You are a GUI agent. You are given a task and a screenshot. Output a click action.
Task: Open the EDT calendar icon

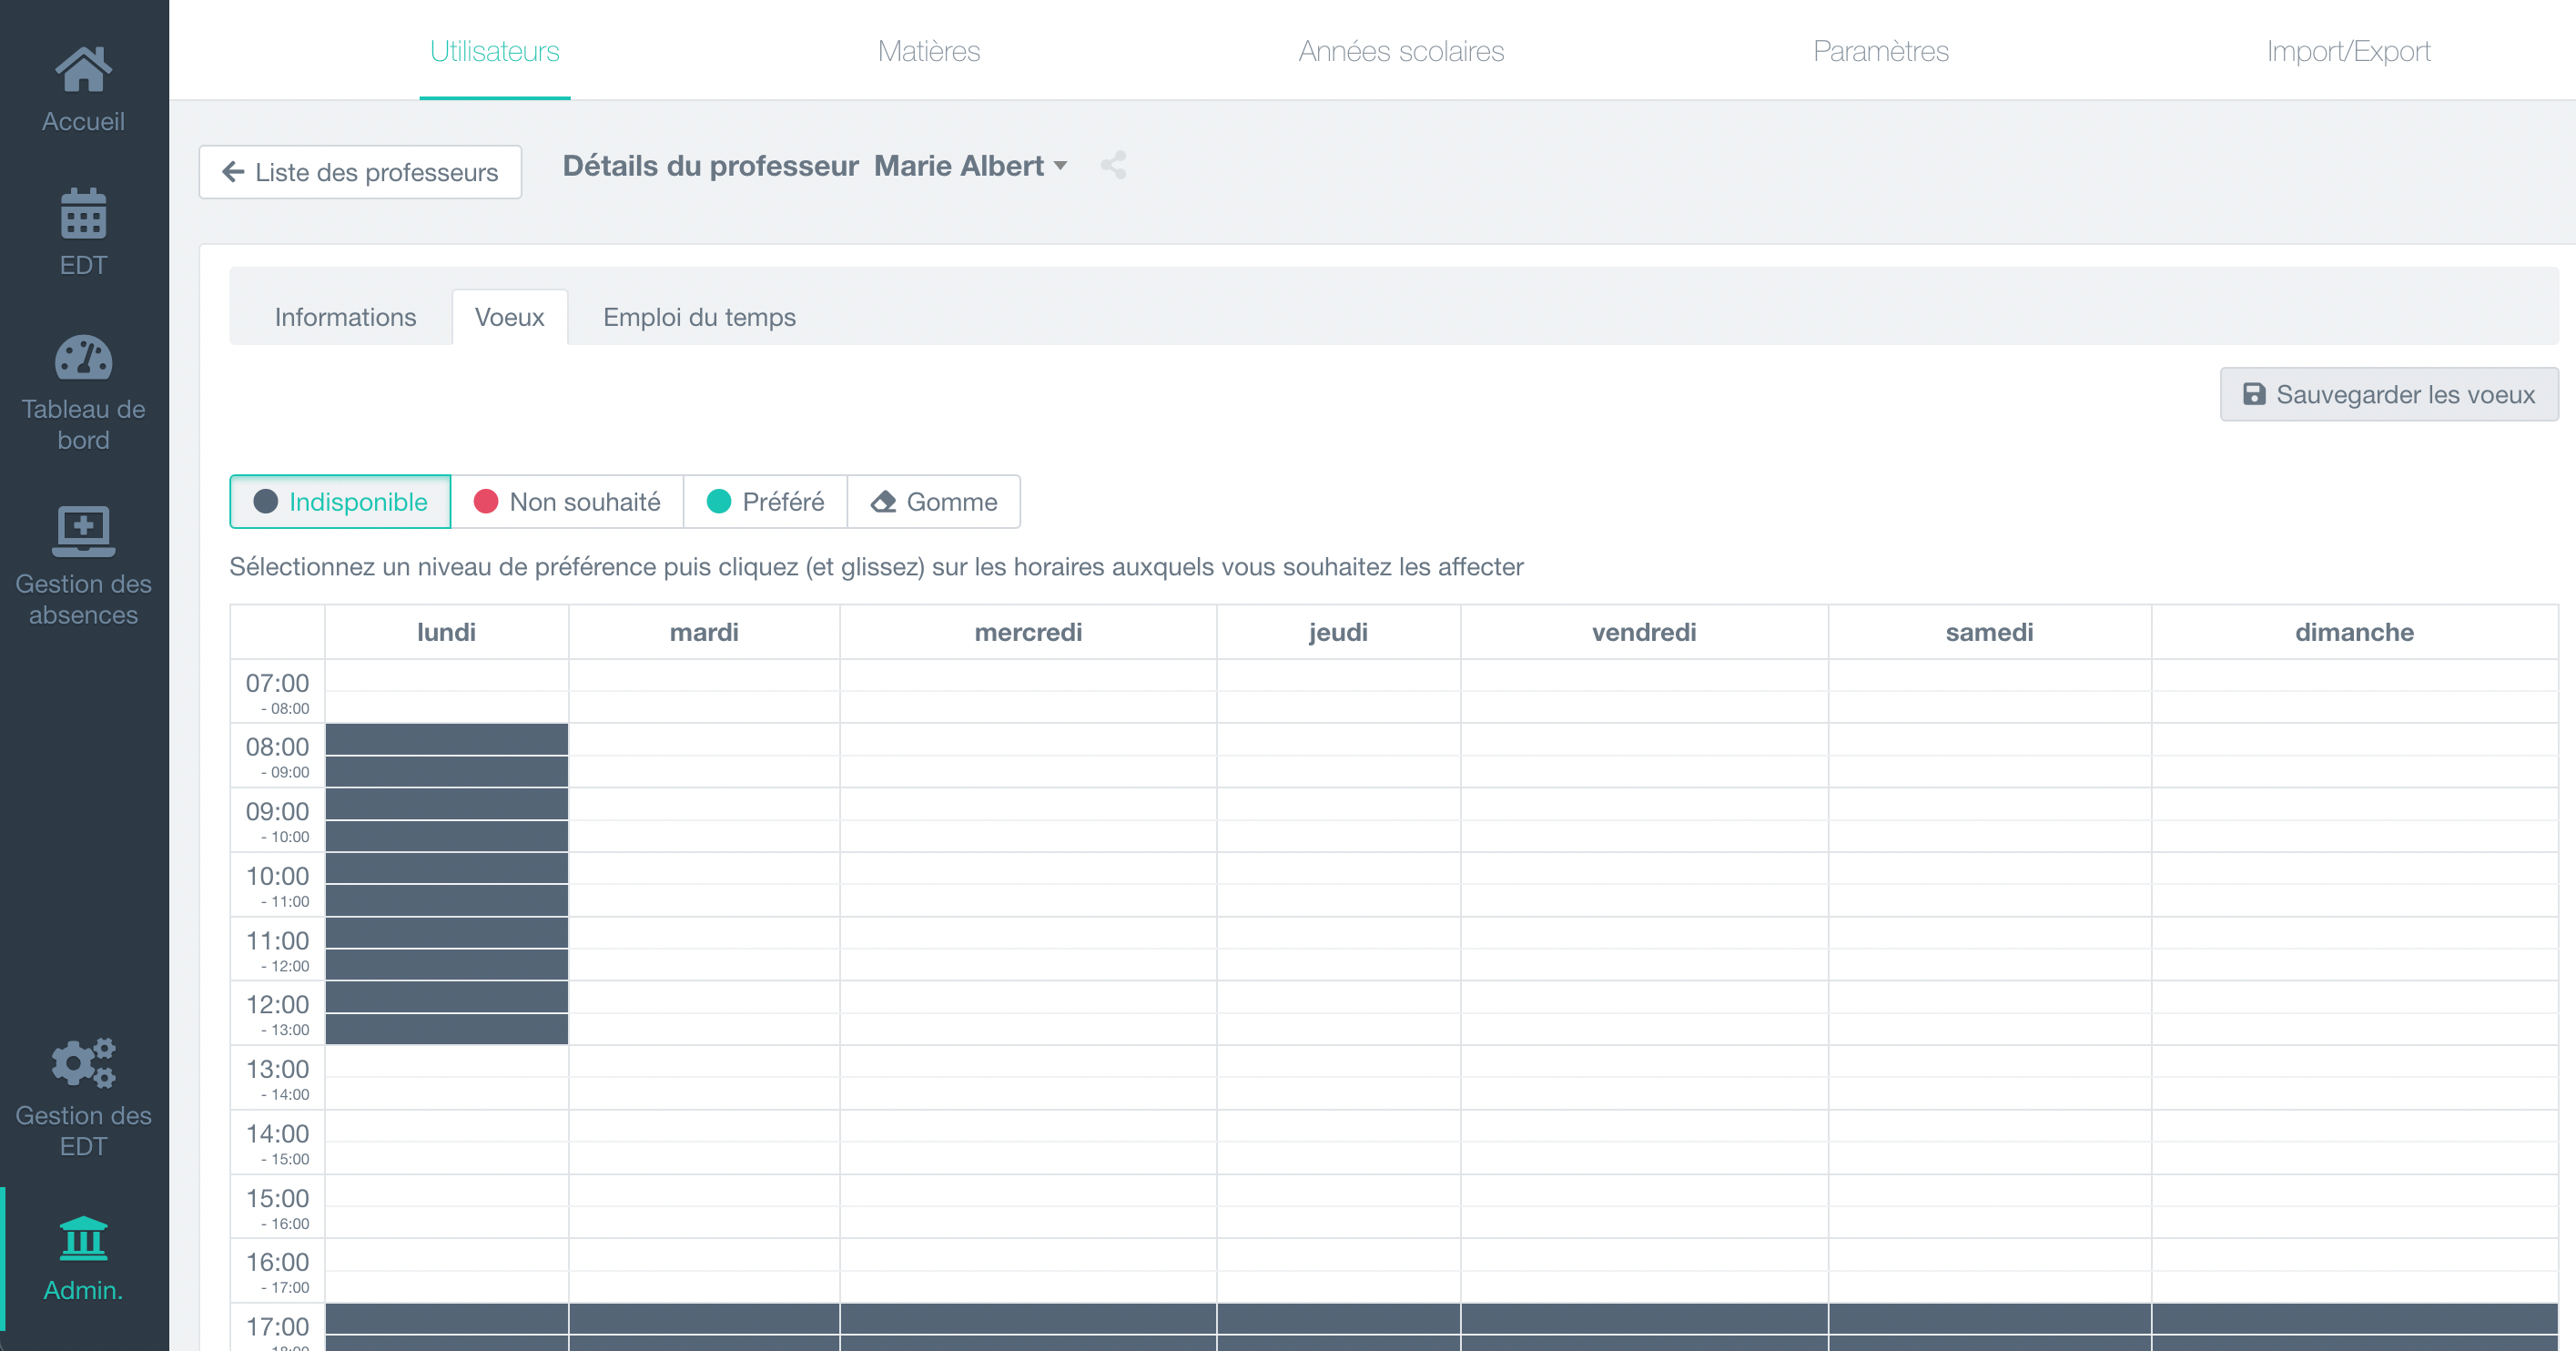(83, 214)
